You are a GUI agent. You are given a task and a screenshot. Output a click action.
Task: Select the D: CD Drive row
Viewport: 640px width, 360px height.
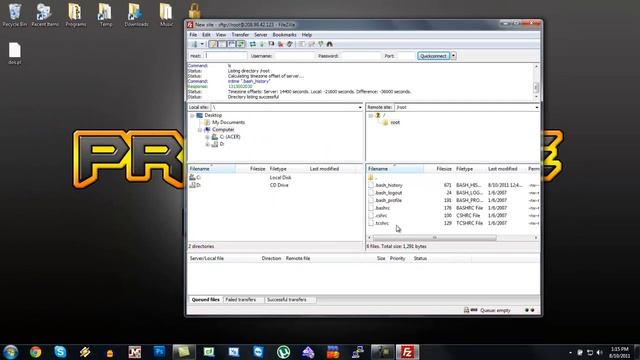coord(275,185)
